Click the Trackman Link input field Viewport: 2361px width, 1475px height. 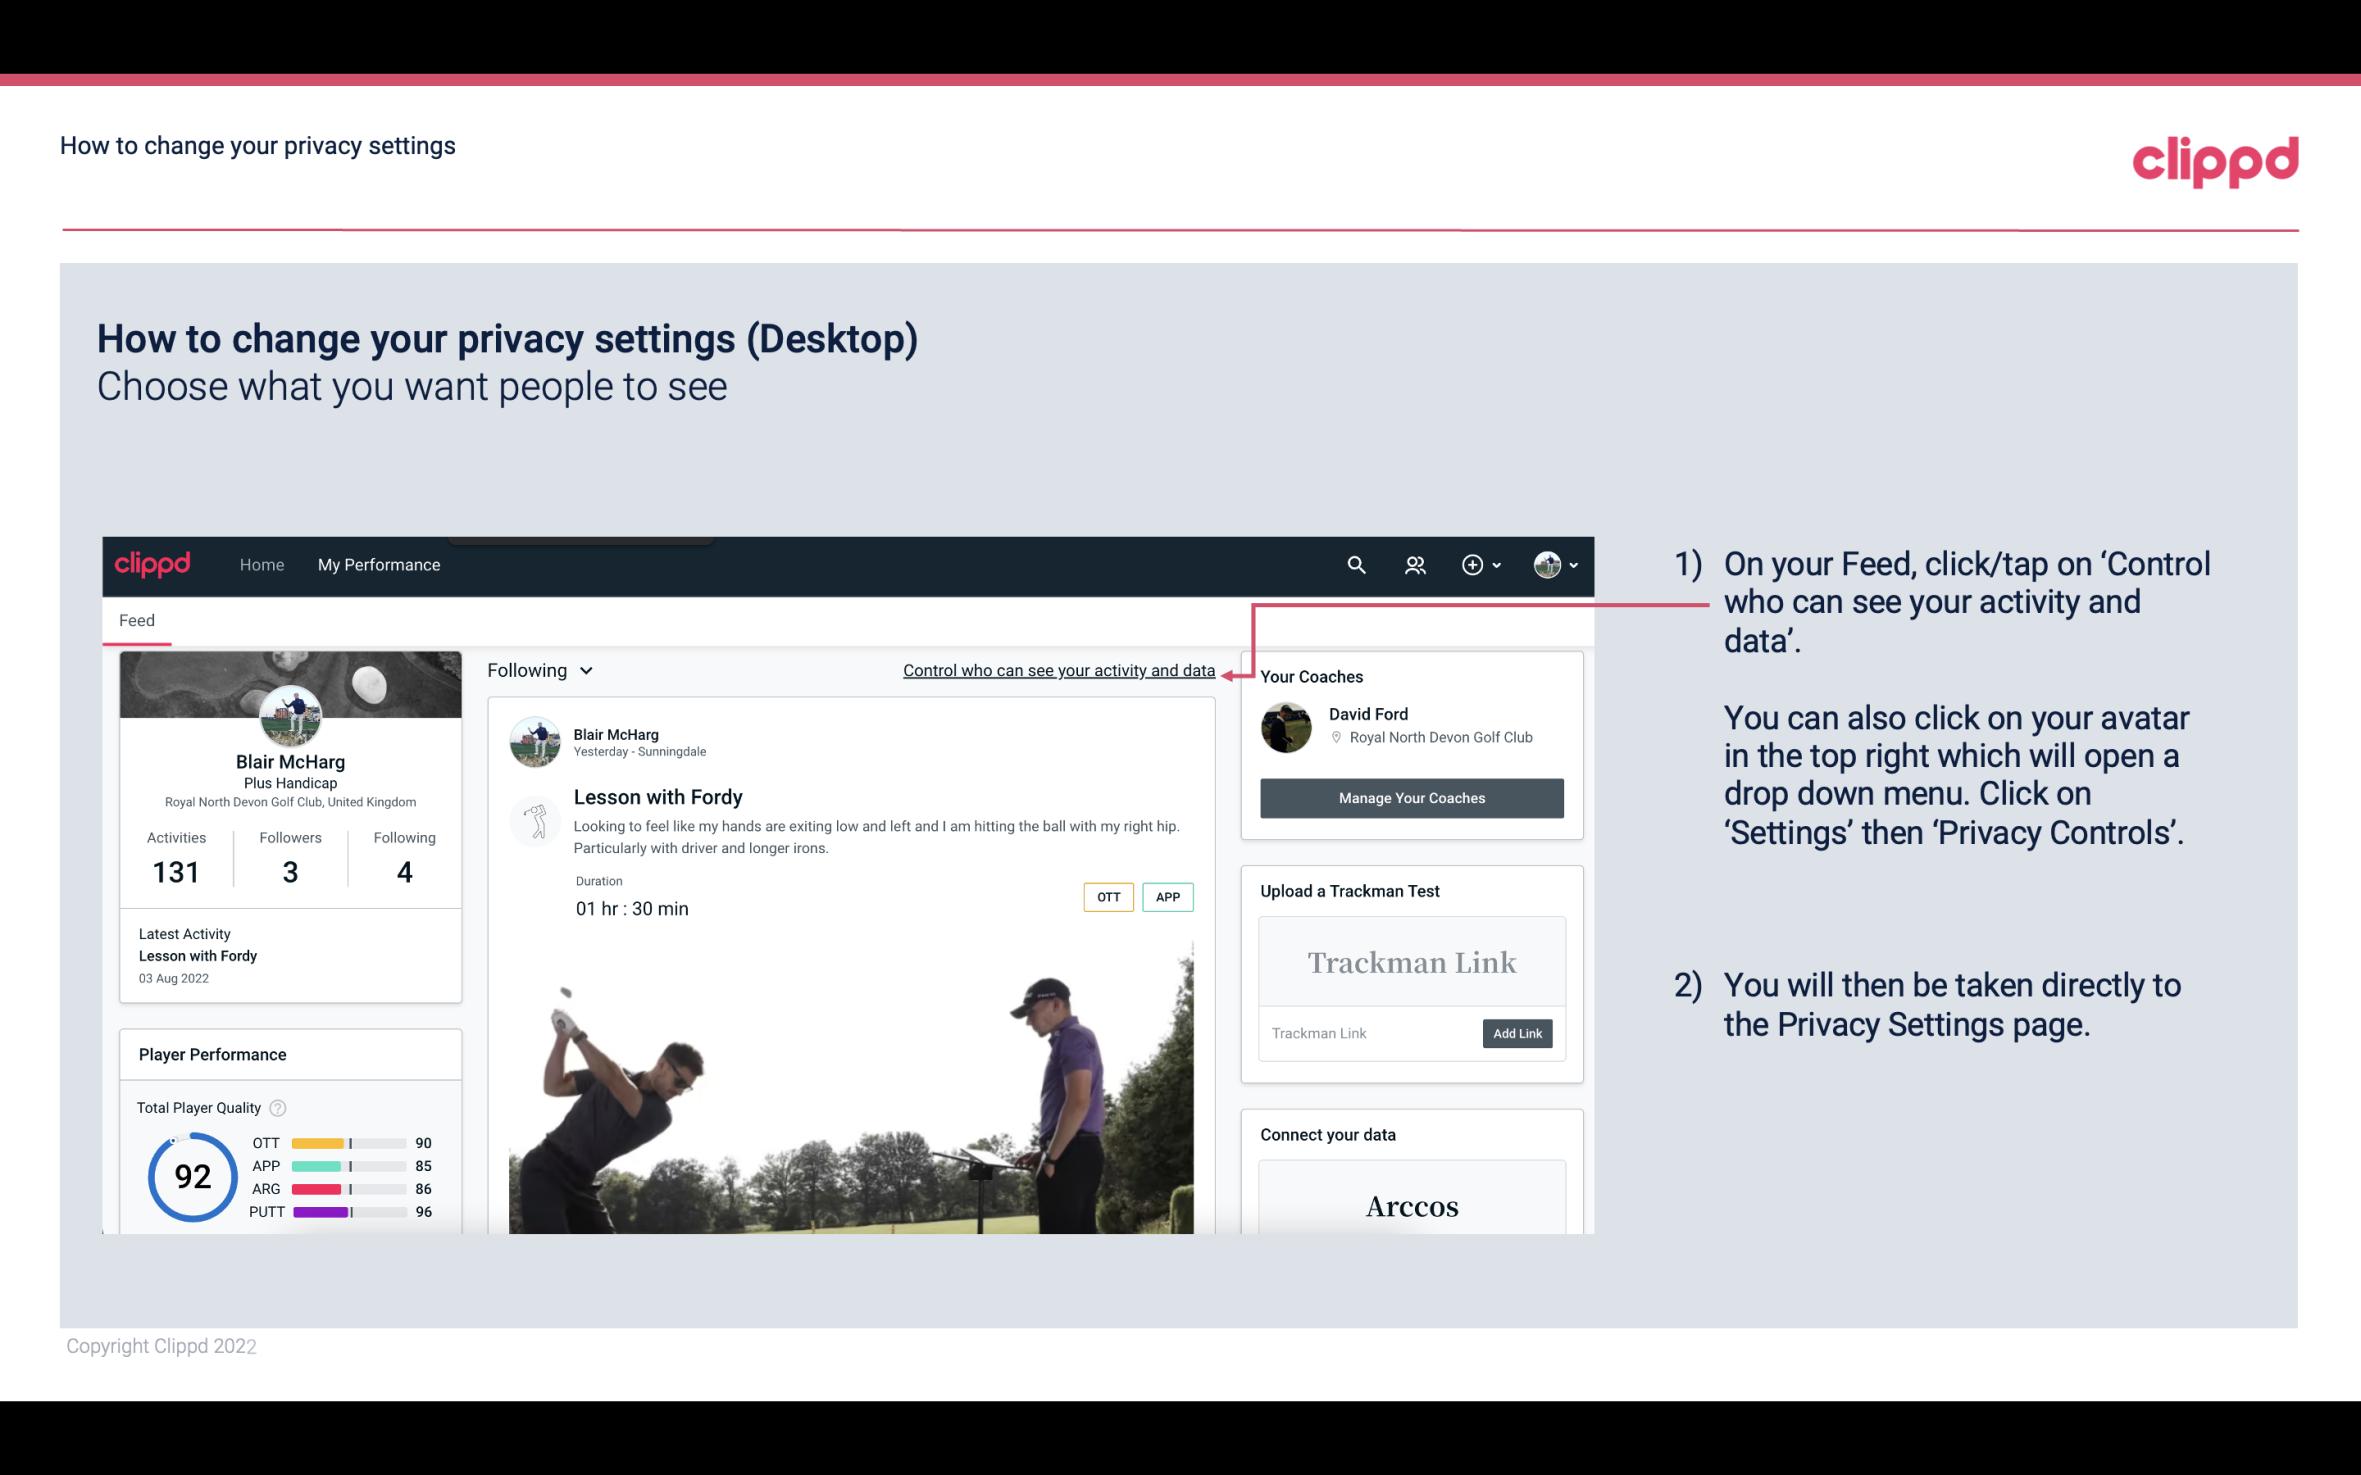(x=1371, y=1033)
